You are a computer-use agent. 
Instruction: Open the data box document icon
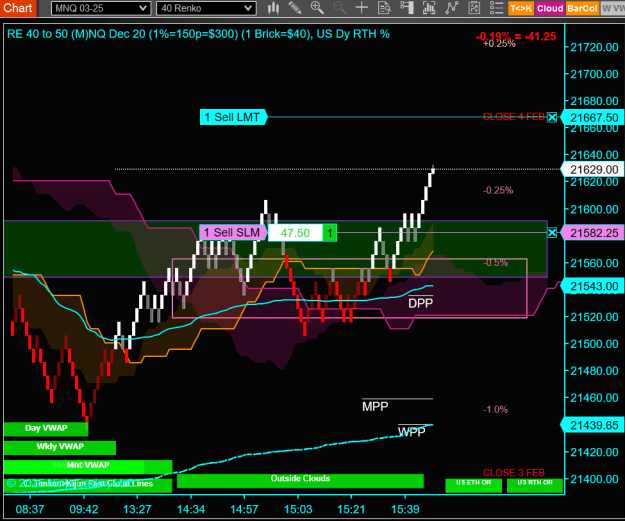384,8
